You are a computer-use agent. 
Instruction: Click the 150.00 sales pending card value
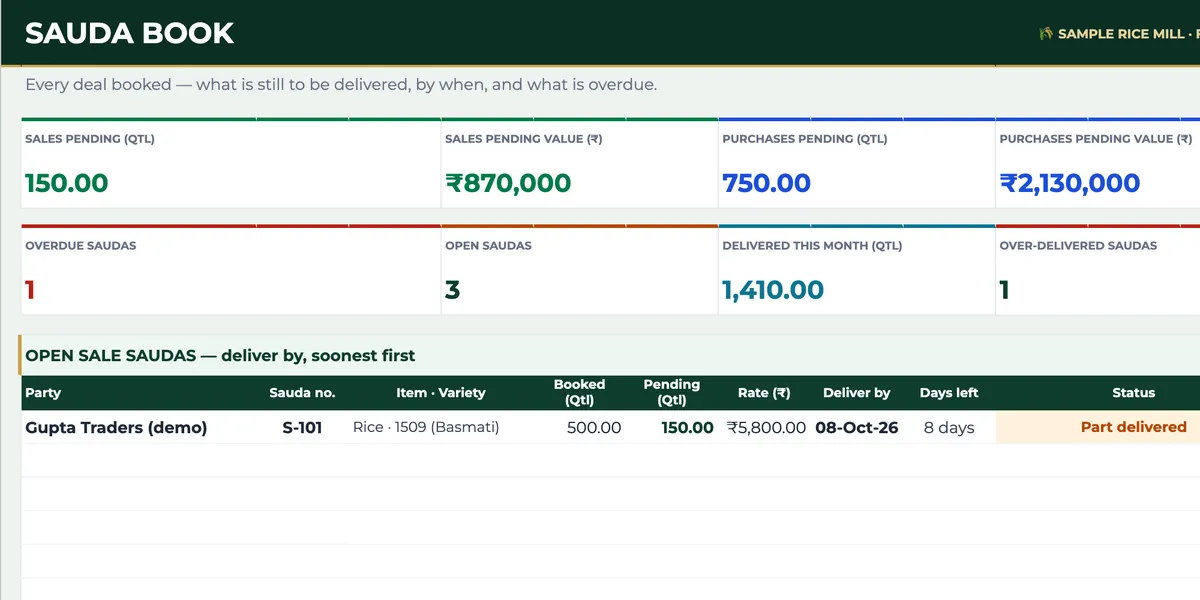point(67,183)
